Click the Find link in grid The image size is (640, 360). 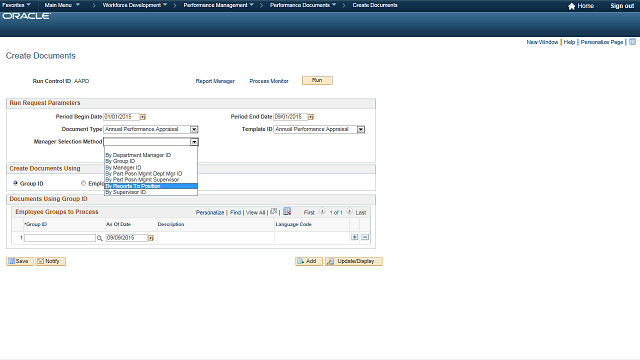pos(236,213)
